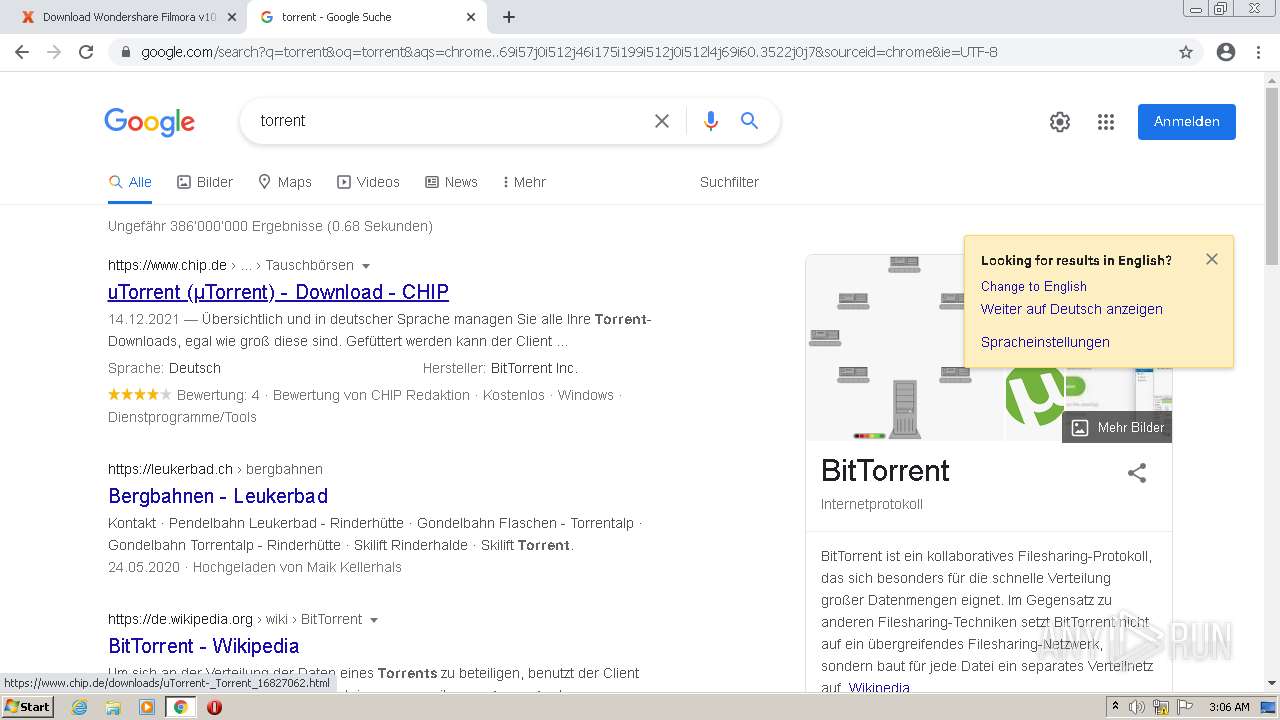Open Mehr Bilder in knowledge panel
This screenshot has height=720, width=1280.
click(1117, 427)
